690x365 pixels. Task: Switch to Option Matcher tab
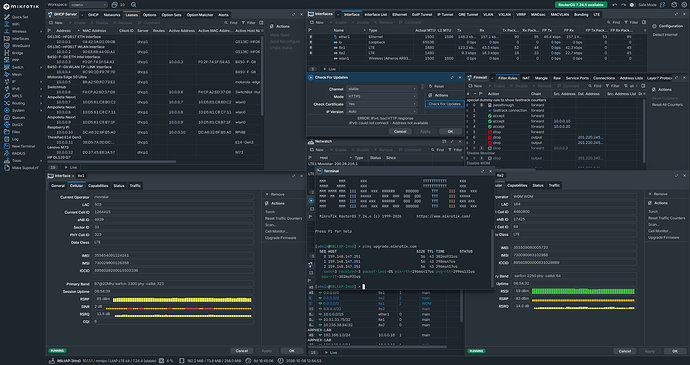click(x=200, y=15)
